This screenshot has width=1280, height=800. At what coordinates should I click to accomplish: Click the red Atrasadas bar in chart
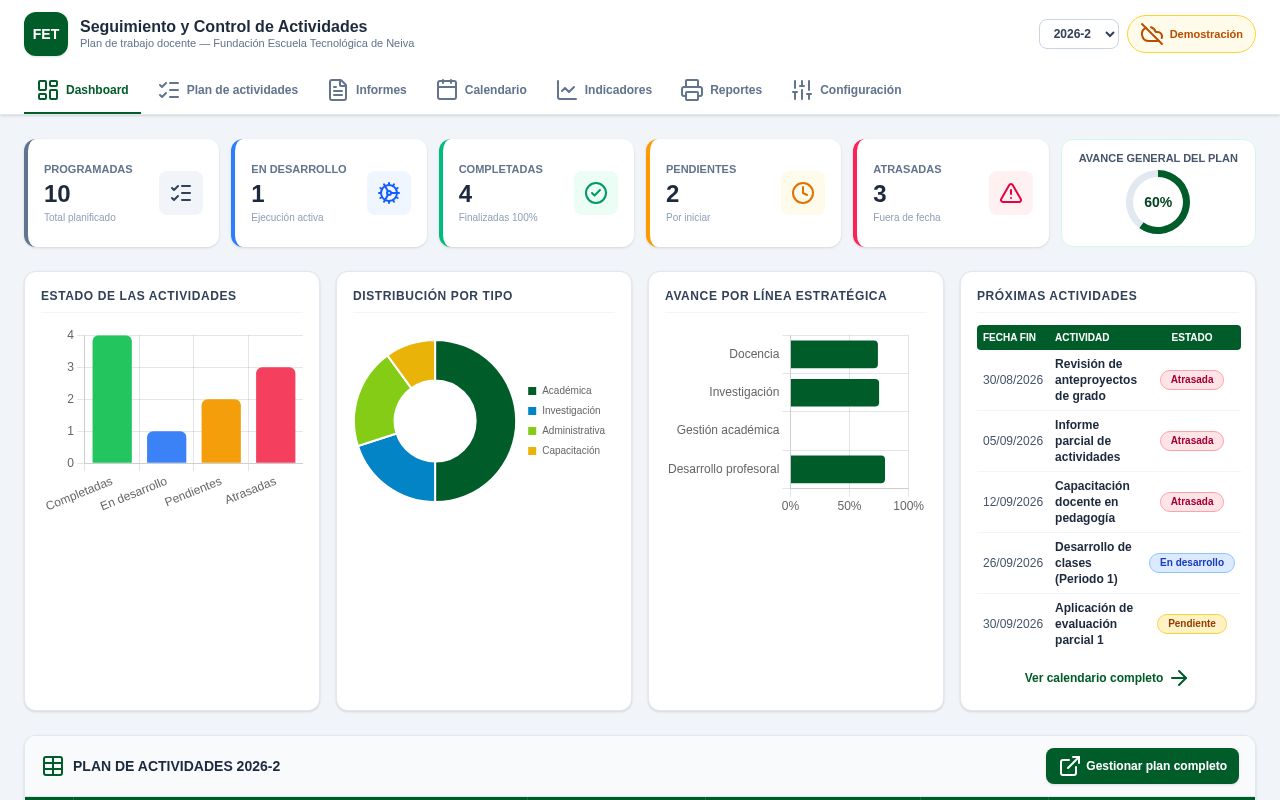(x=275, y=415)
